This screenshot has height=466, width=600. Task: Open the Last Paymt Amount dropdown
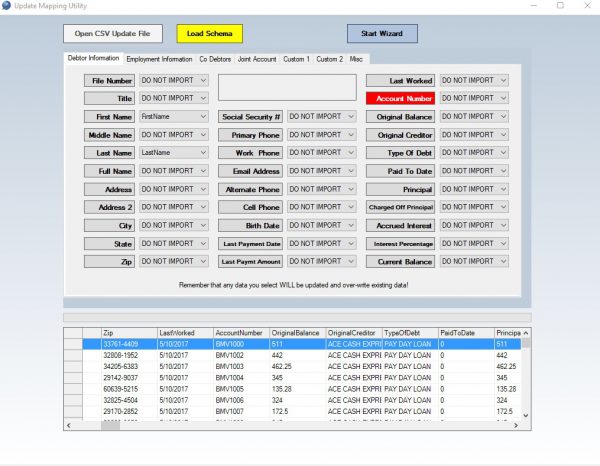click(321, 261)
